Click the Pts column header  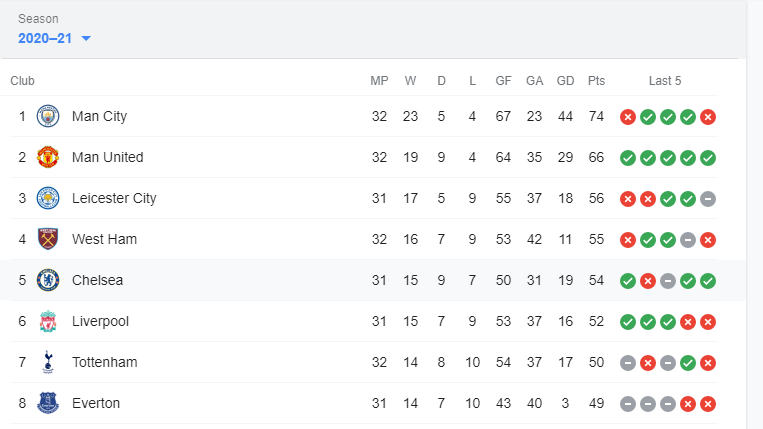pos(596,81)
